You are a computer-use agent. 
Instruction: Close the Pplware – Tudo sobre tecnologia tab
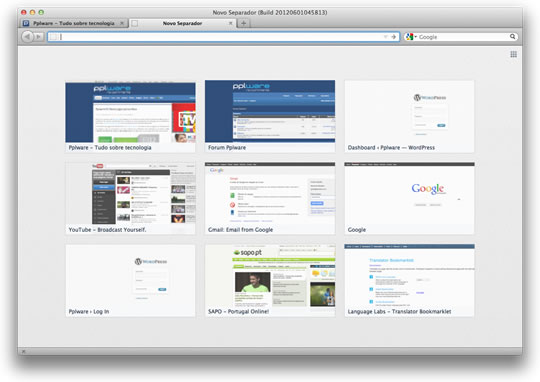pyautogui.click(x=122, y=23)
